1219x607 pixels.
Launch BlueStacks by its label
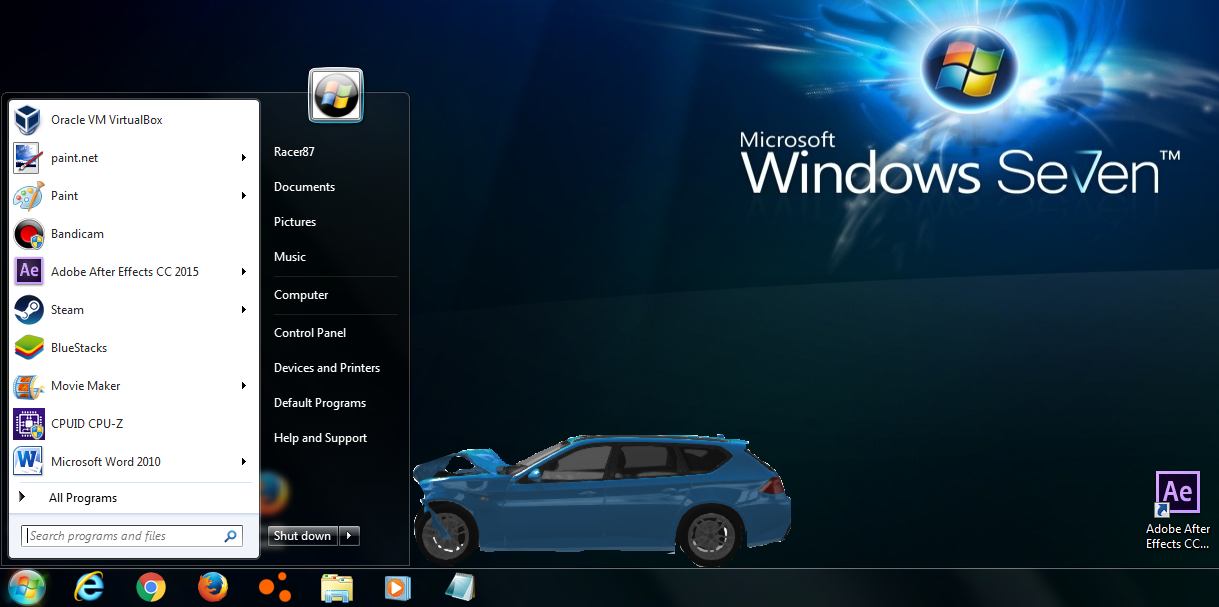click(79, 348)
